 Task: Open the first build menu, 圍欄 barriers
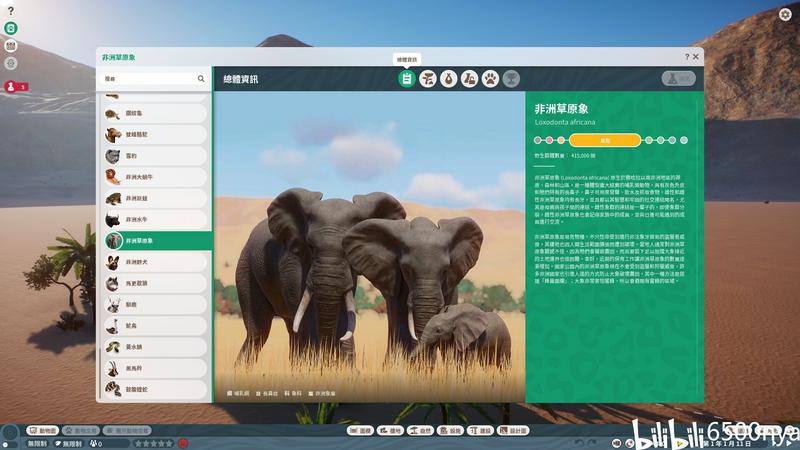pos(360,431)
